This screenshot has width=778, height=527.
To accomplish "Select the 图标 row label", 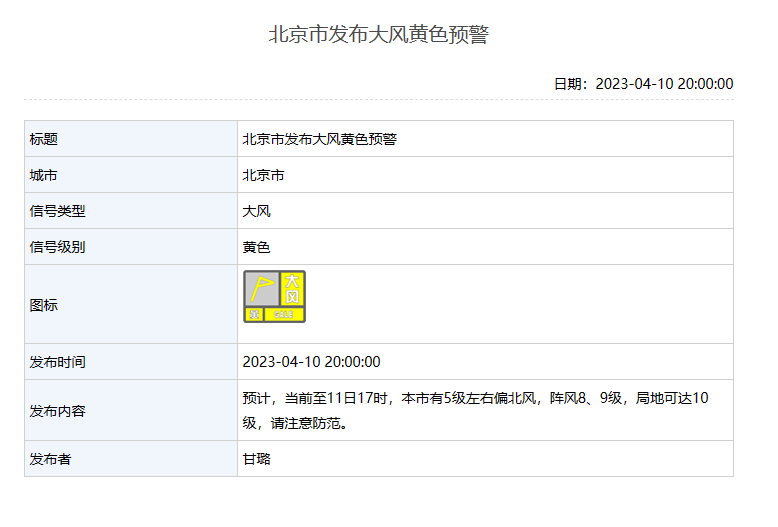I will (x=44, y=305).
